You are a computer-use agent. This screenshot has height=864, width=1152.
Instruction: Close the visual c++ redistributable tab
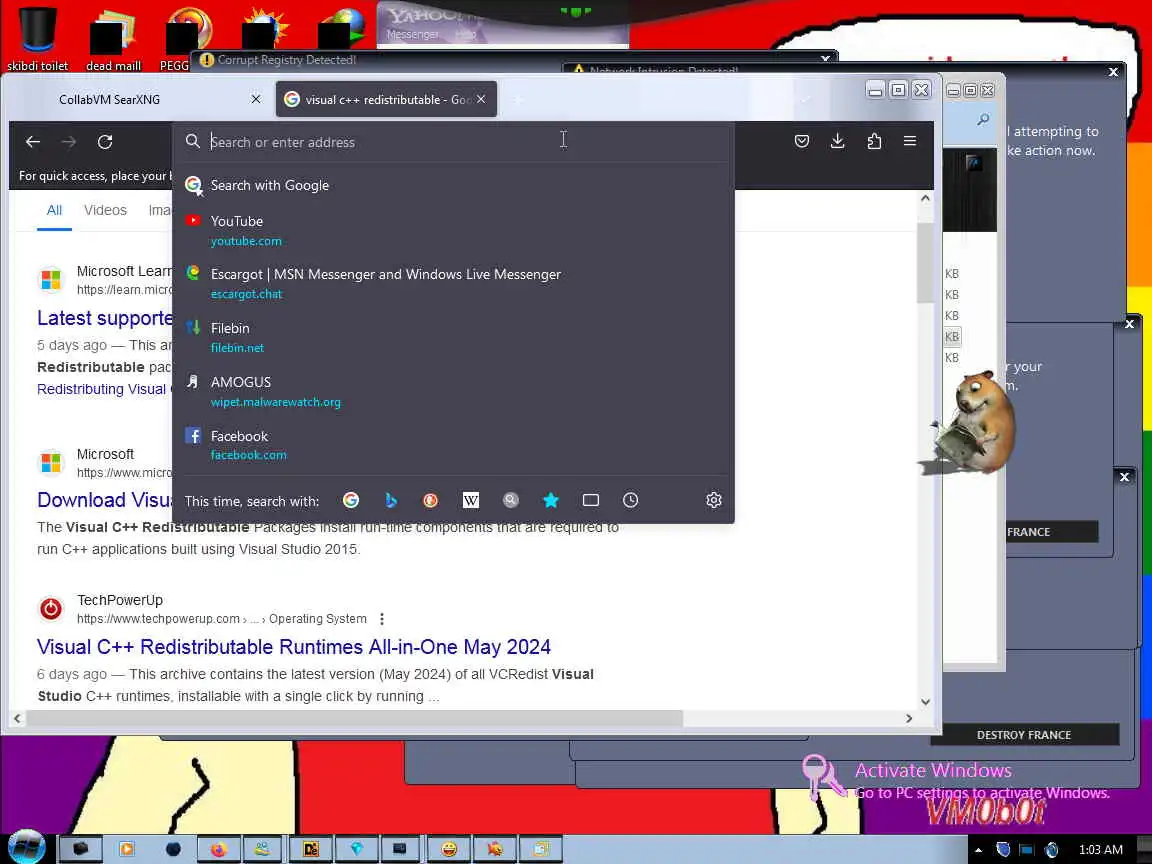480,98
